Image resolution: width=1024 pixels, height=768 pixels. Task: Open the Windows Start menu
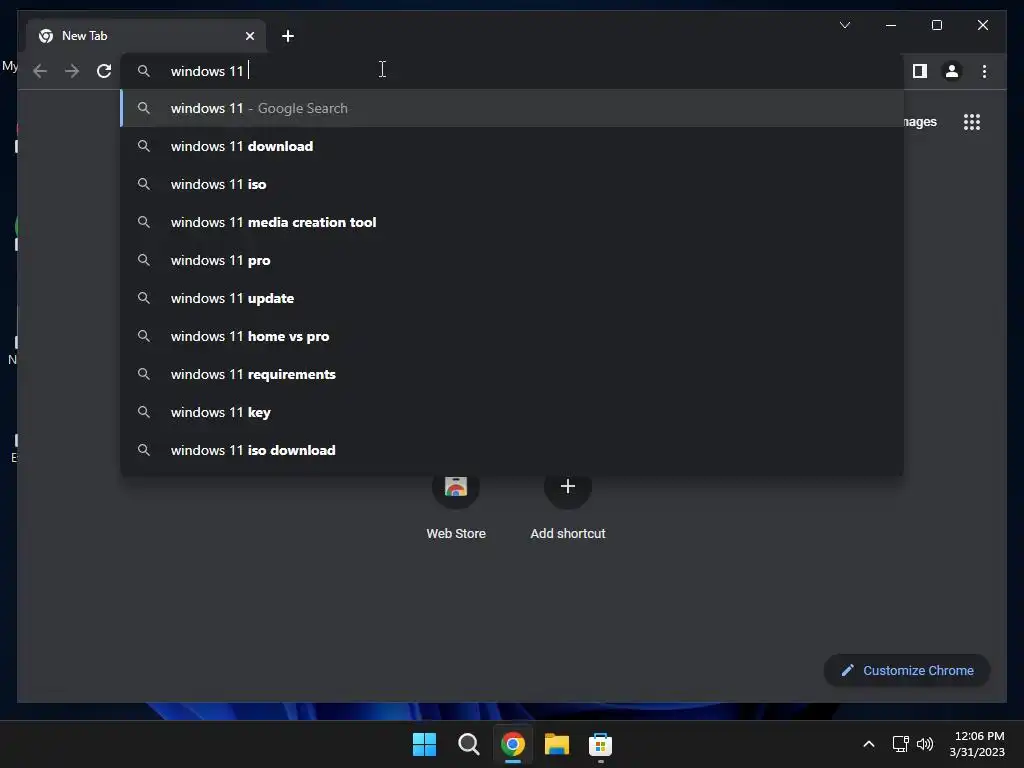[424, 744]
